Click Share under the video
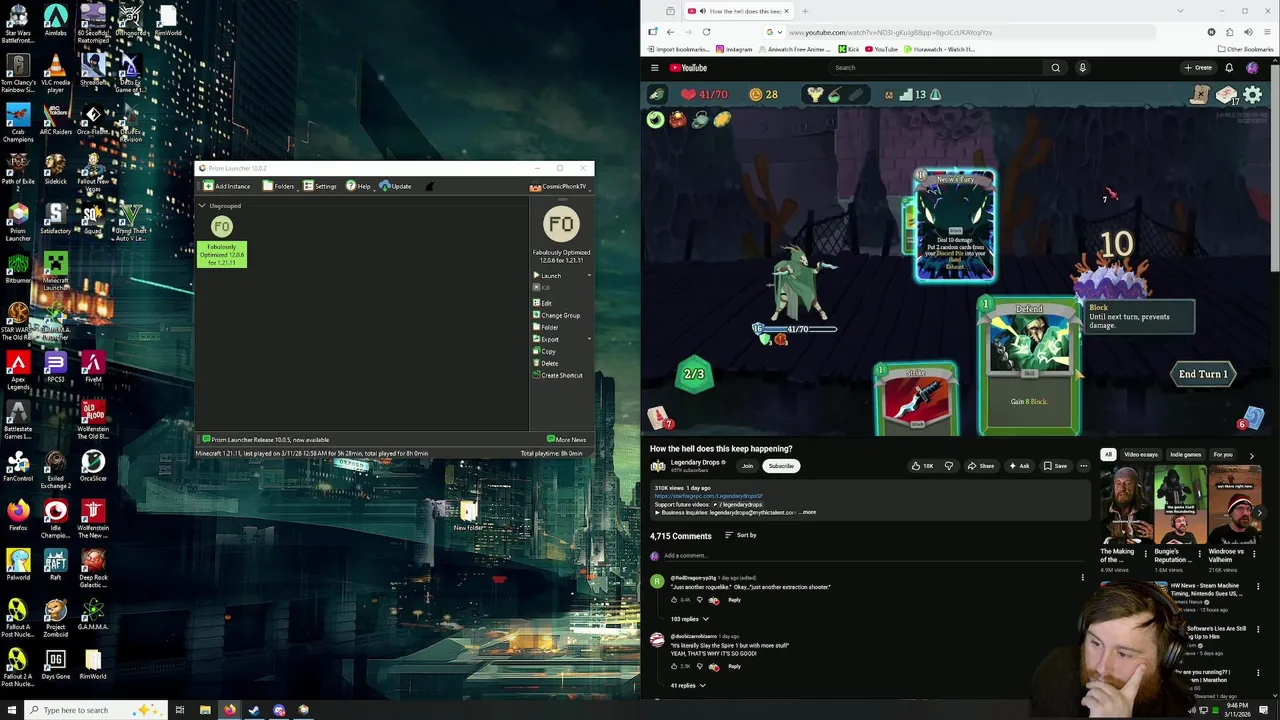 pos(981,466)
